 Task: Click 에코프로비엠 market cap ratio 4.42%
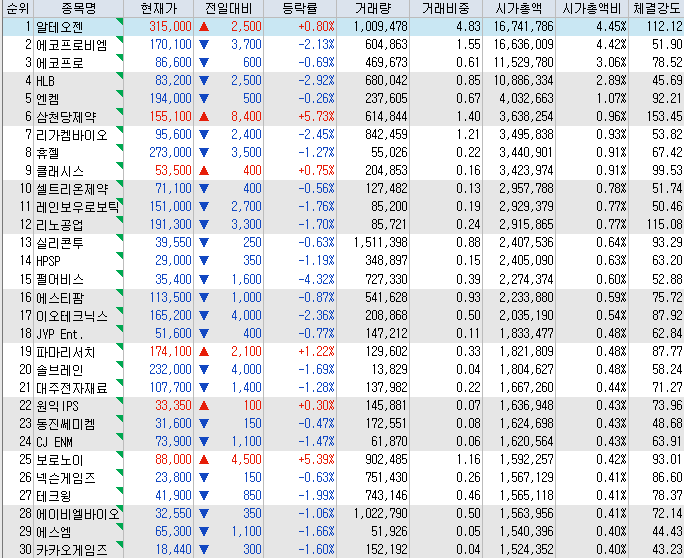coord(611,44)
